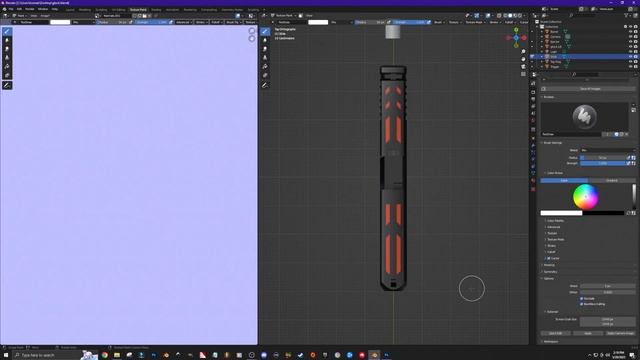Hide the Trigger object in the outliner
640x360 pixels.
coord(630,67)
